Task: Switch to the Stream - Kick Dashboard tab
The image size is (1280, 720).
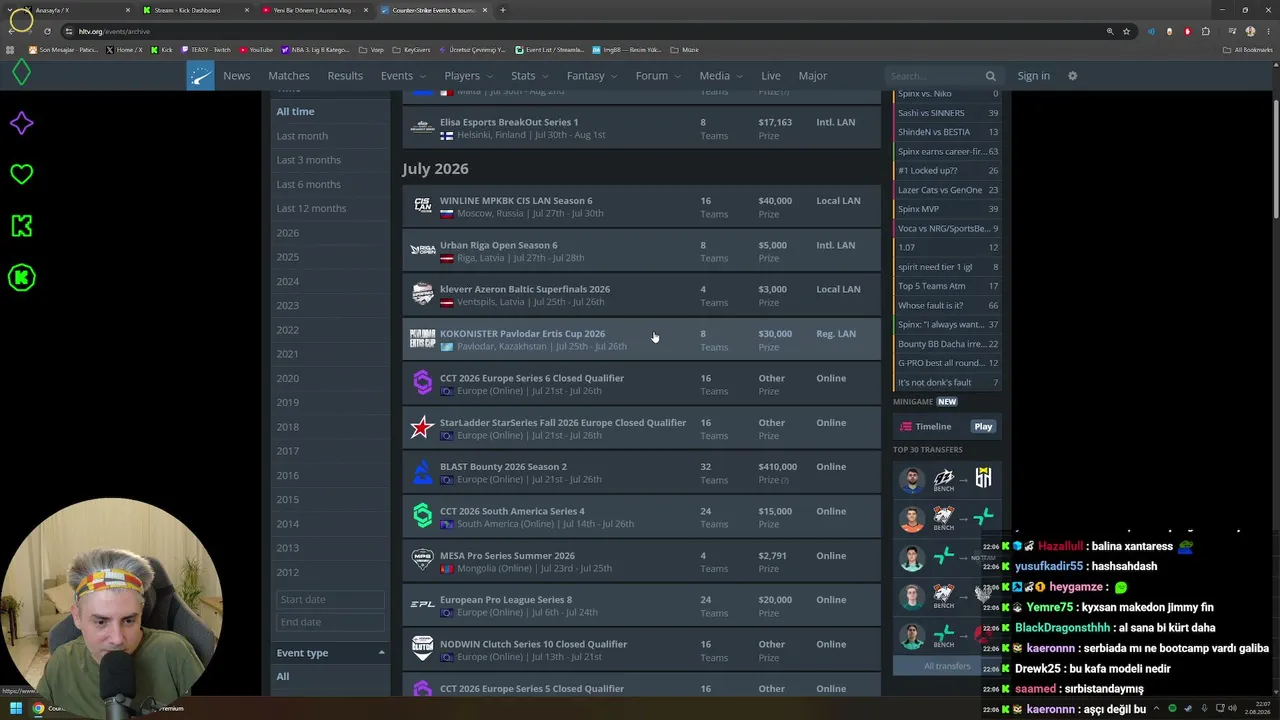Action: coord(195,10)
